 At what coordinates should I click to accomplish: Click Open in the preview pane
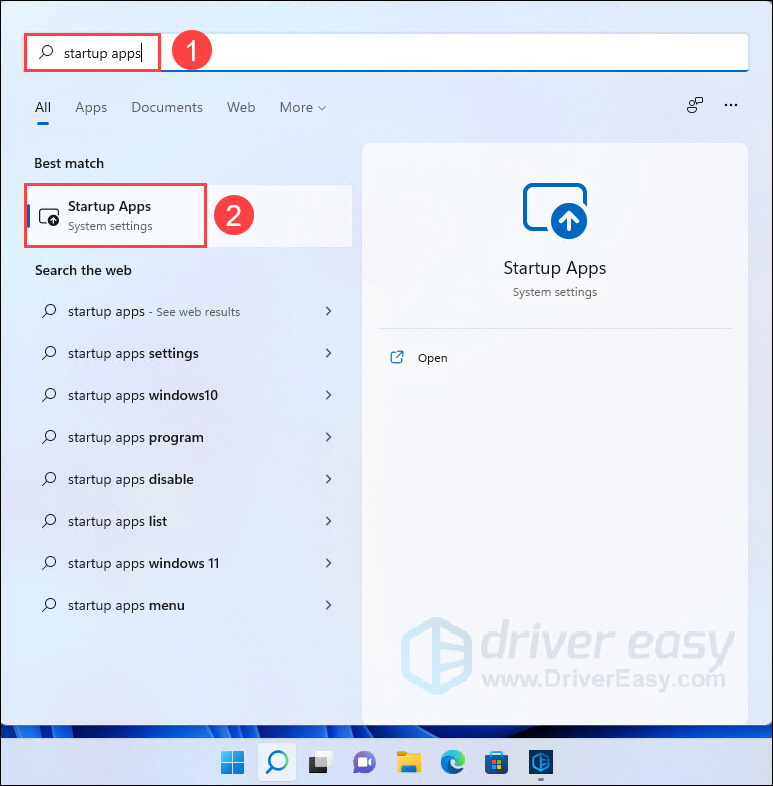(x=432, y=358)
